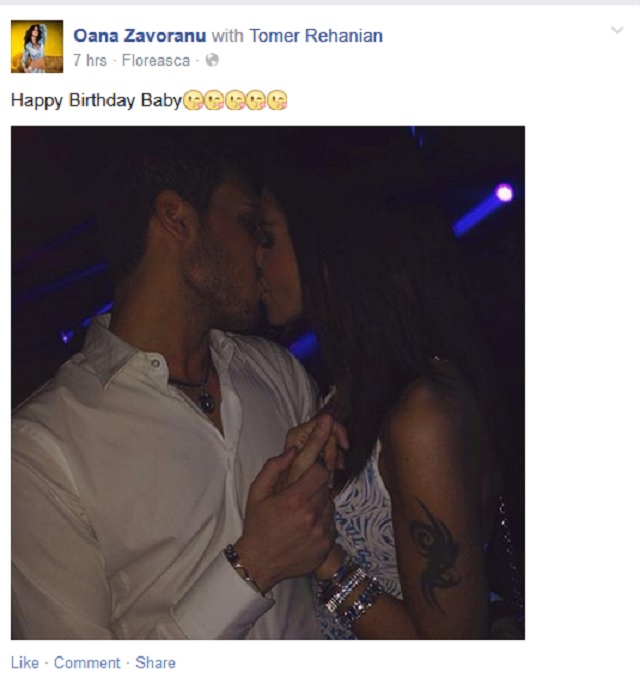Click the Oana Zavoranu name link
The image size is (640, 678).
click(x=140, y=35)
